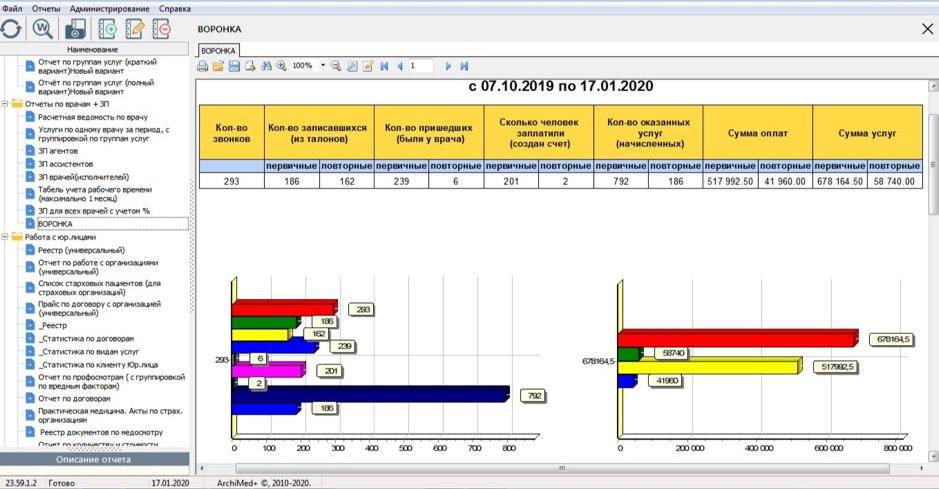
Task: Collapse the Отчеты по врачам + ЗП group
Action: click(5, 104)
